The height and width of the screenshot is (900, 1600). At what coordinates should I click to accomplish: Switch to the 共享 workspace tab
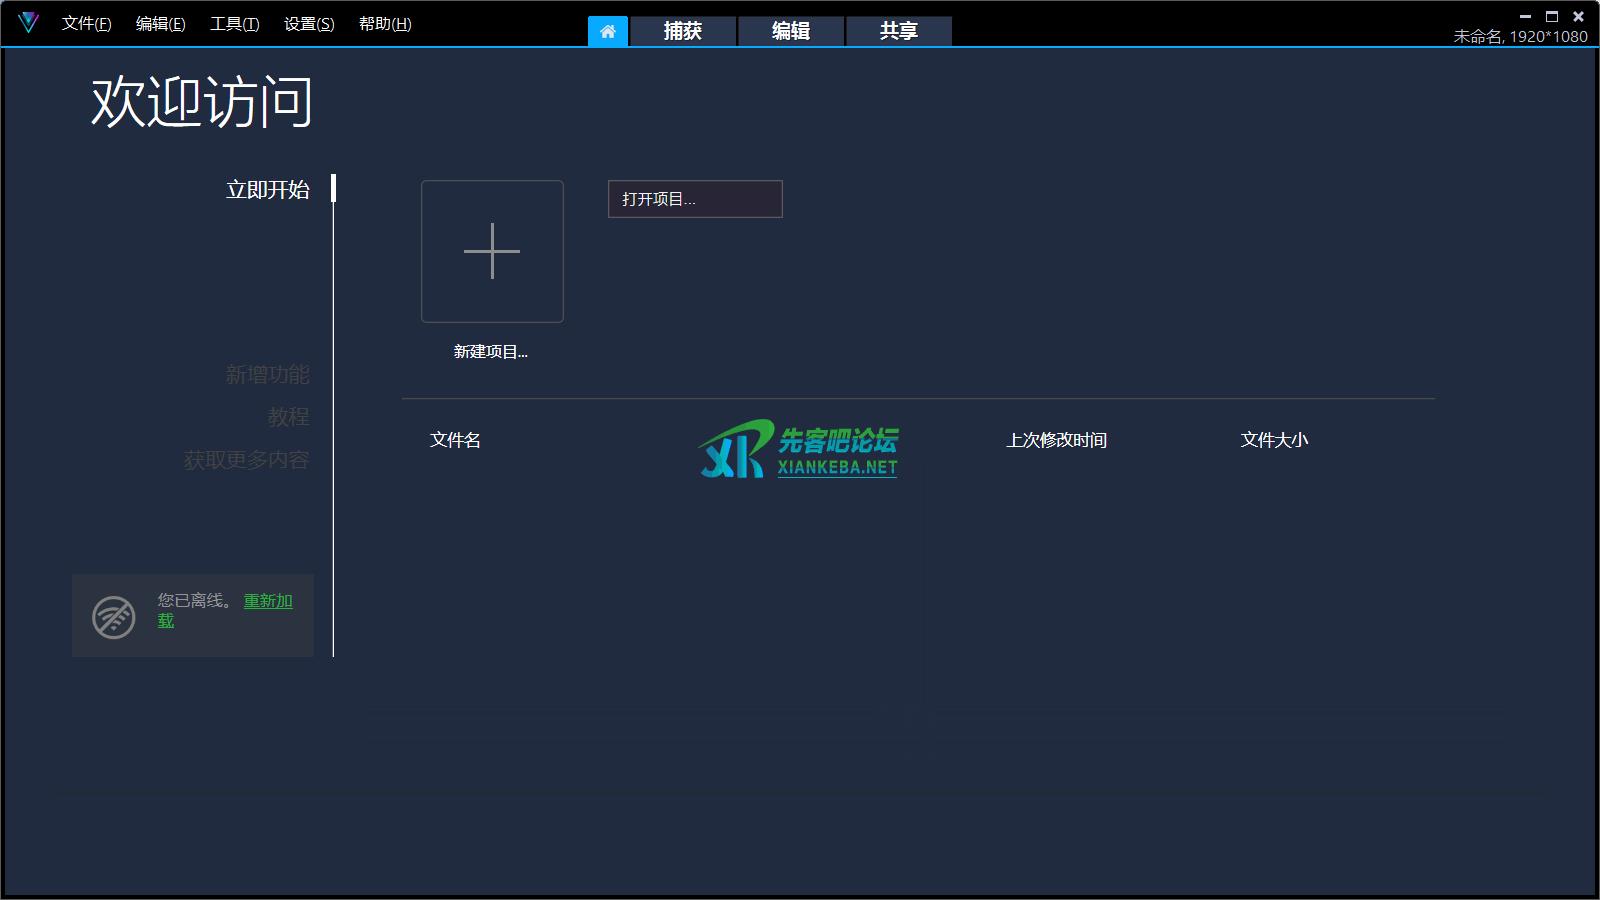[x=898, y=31]
